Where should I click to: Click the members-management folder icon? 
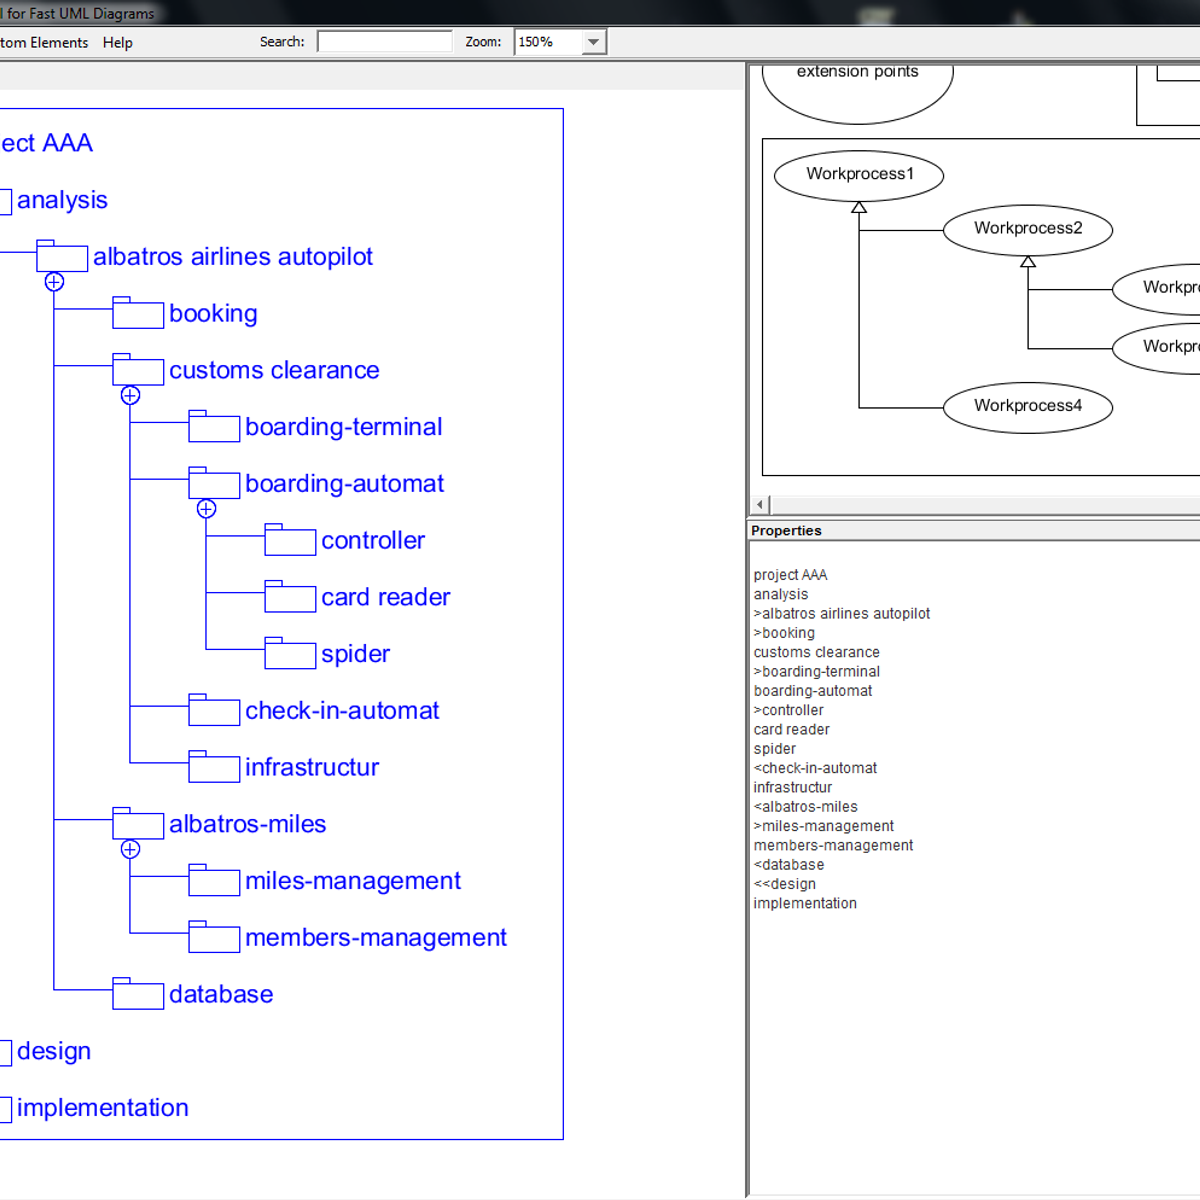[x=214, y=937]
